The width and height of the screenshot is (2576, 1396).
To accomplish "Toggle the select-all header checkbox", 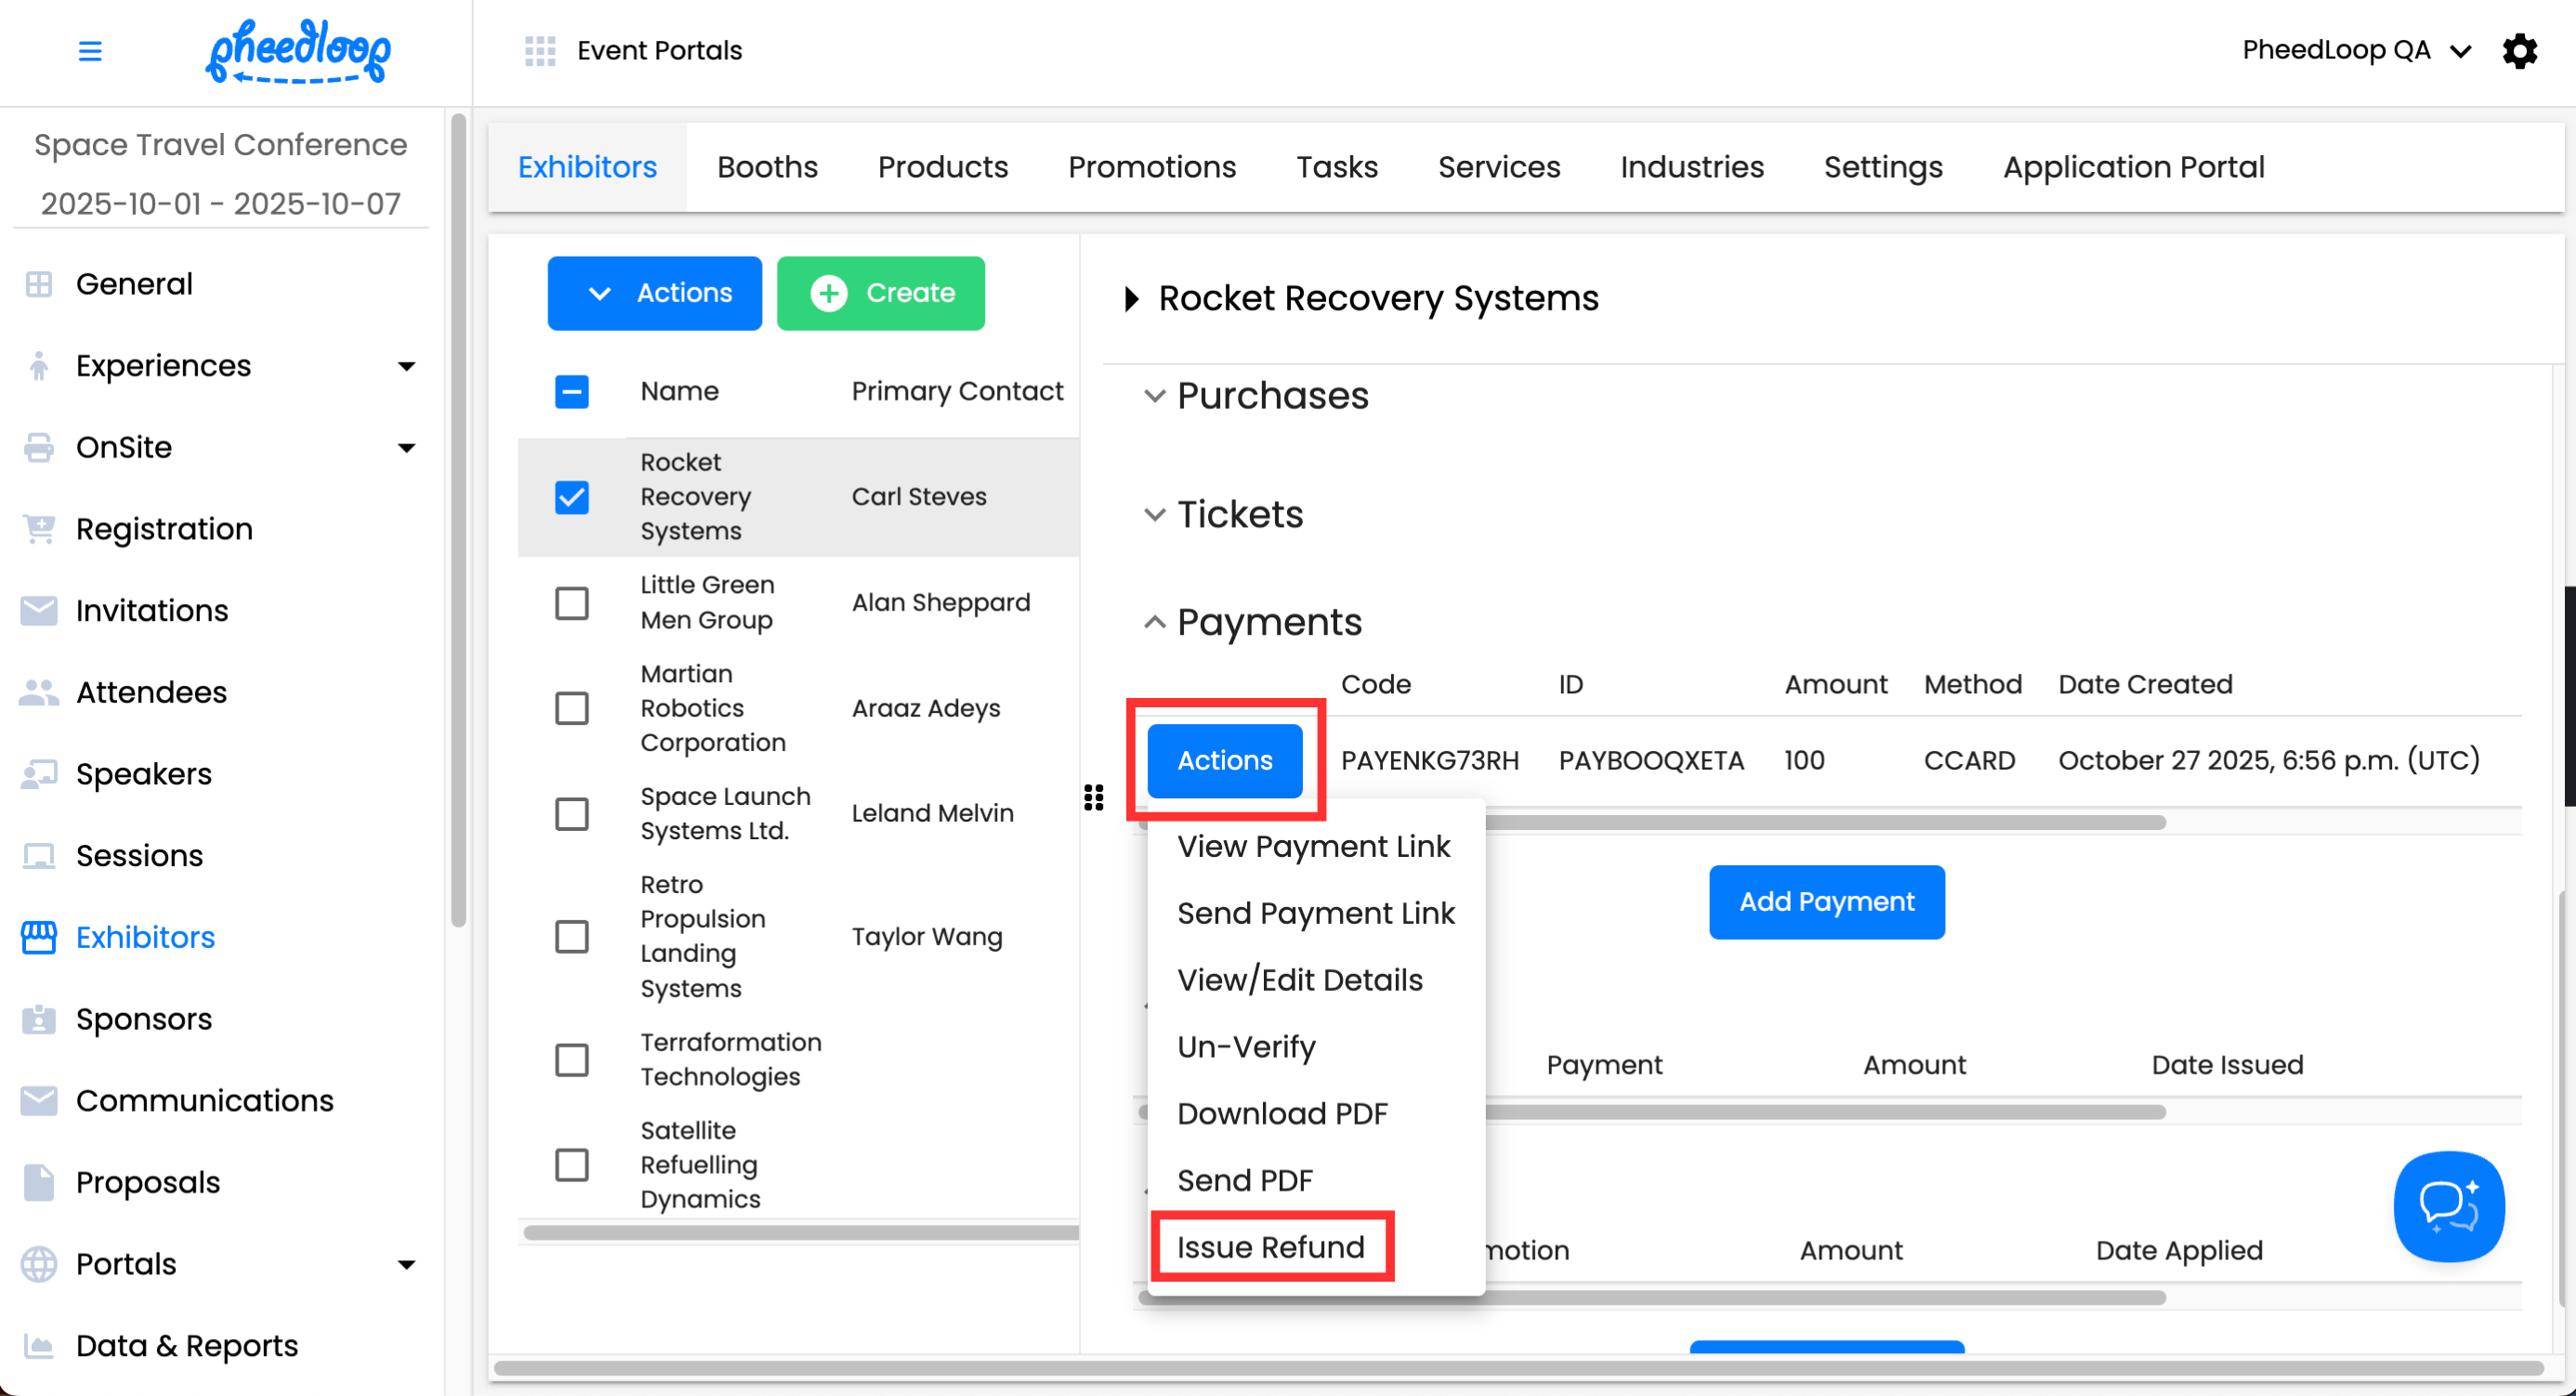I will tap(572, 391).
